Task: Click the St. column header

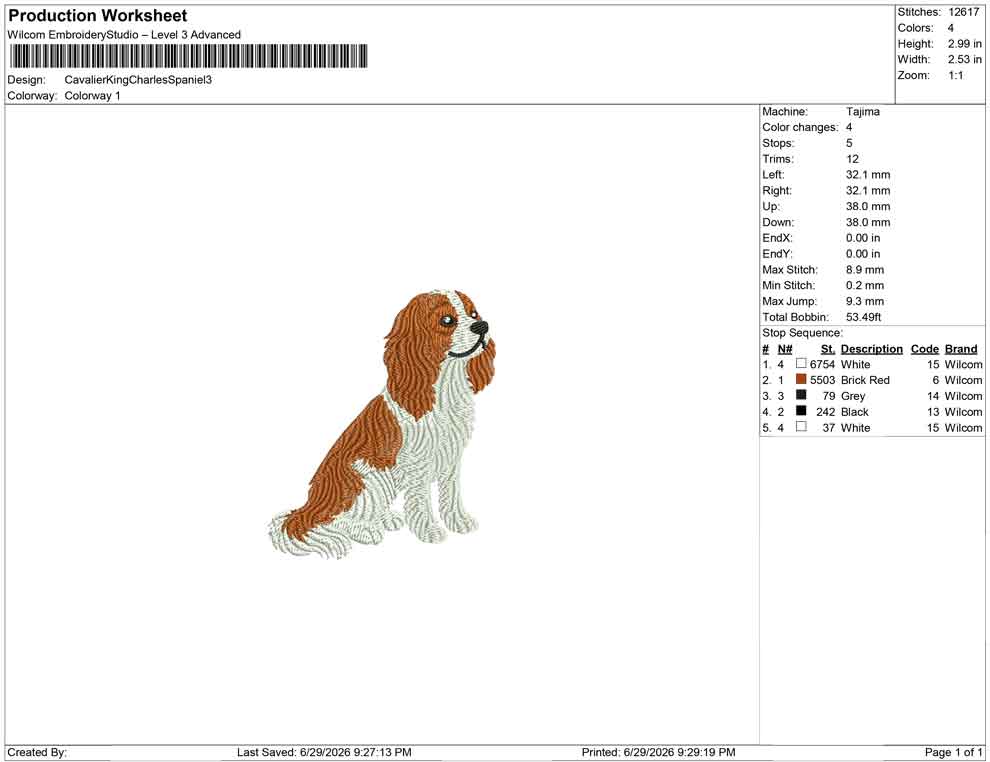Action: 828,349
